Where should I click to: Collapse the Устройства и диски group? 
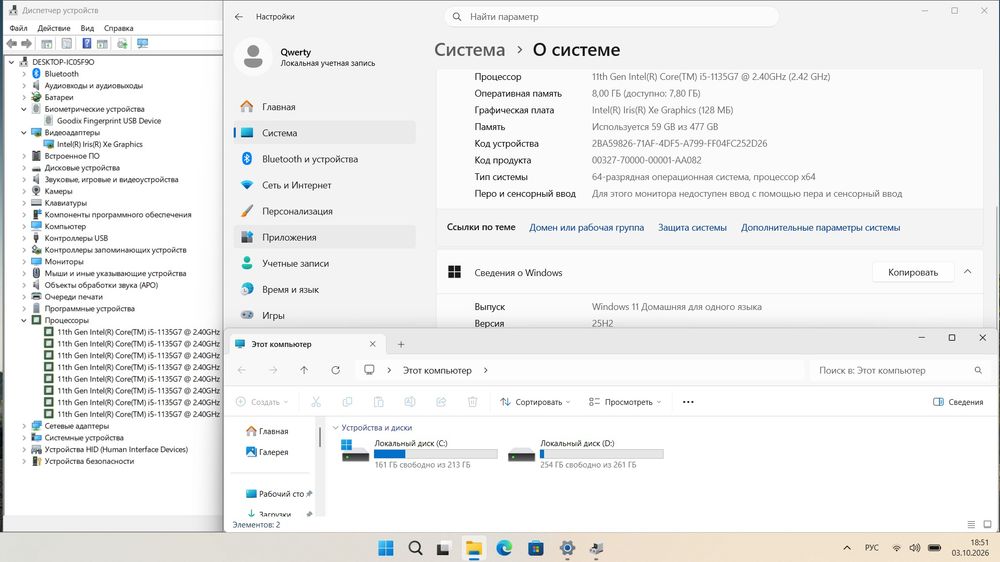coord(335,427)
